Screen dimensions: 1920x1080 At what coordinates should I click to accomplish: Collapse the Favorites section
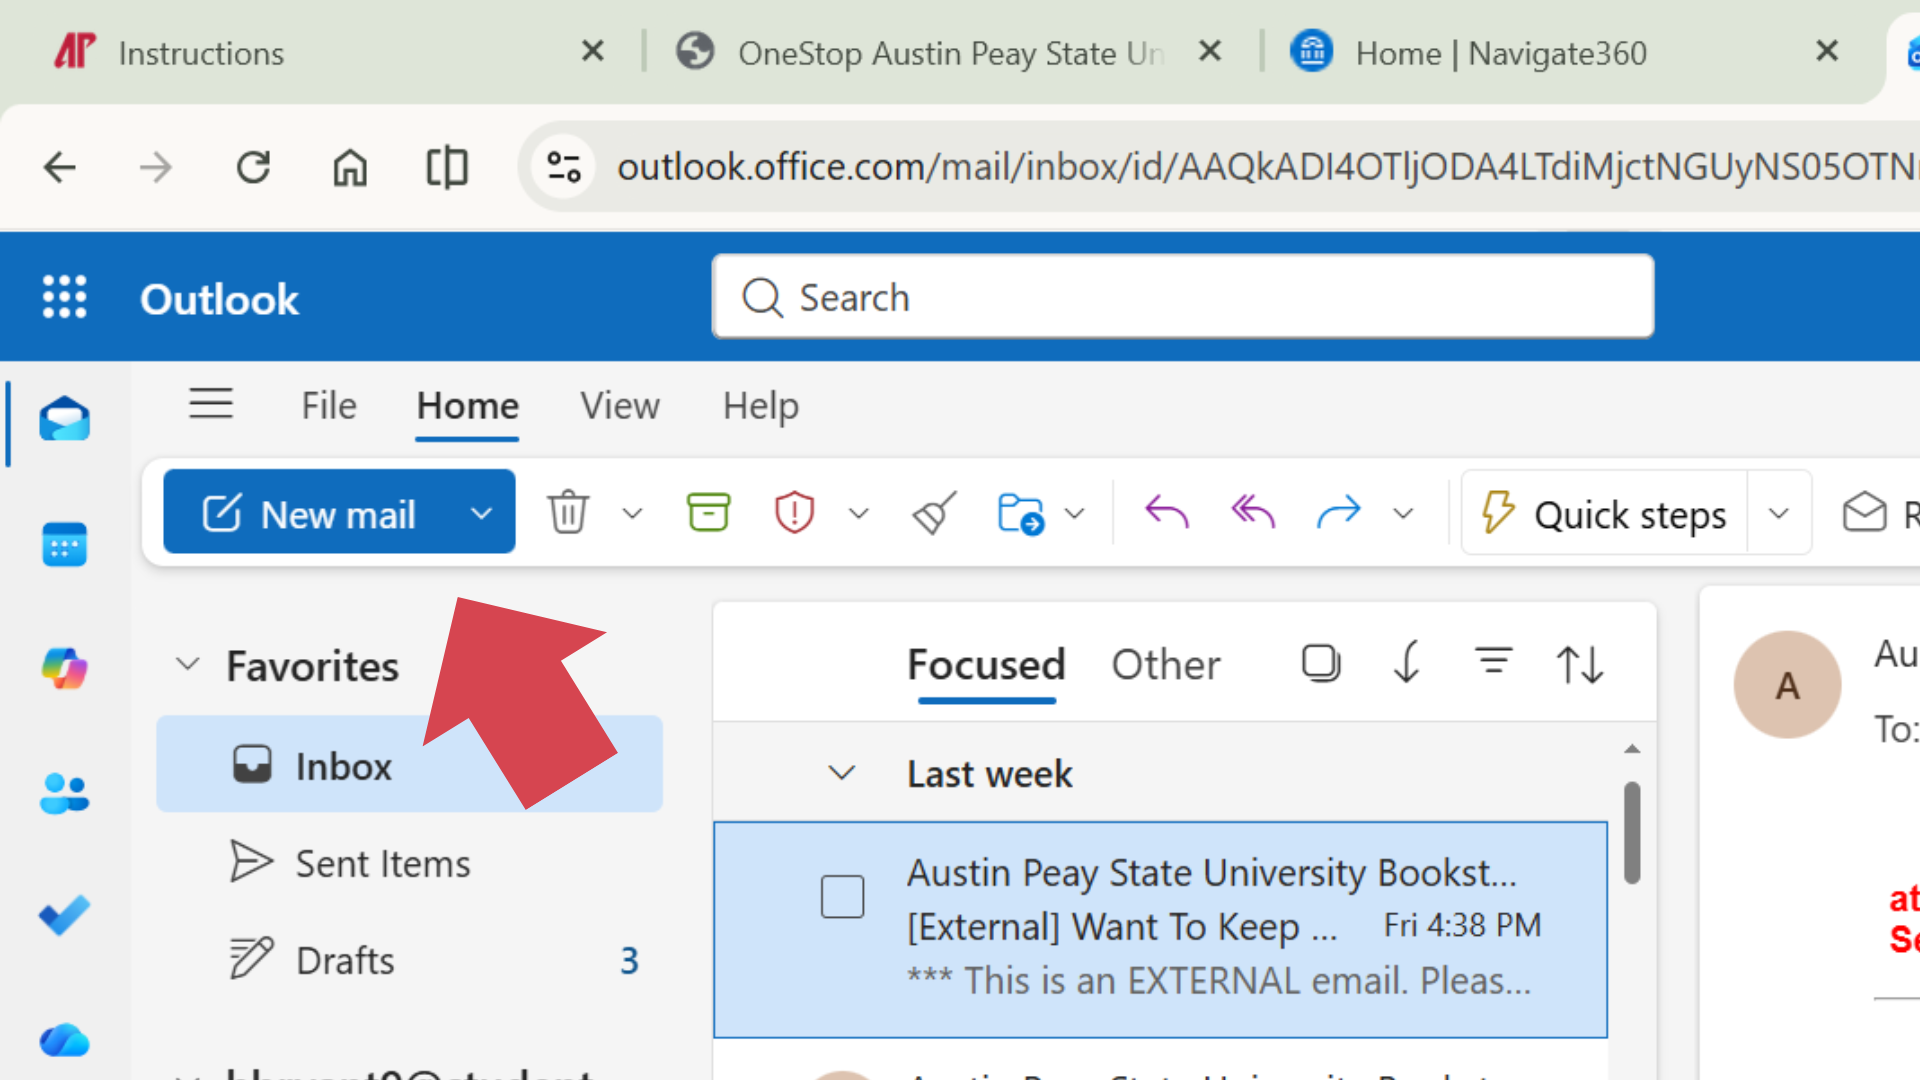tap(188, 664)
